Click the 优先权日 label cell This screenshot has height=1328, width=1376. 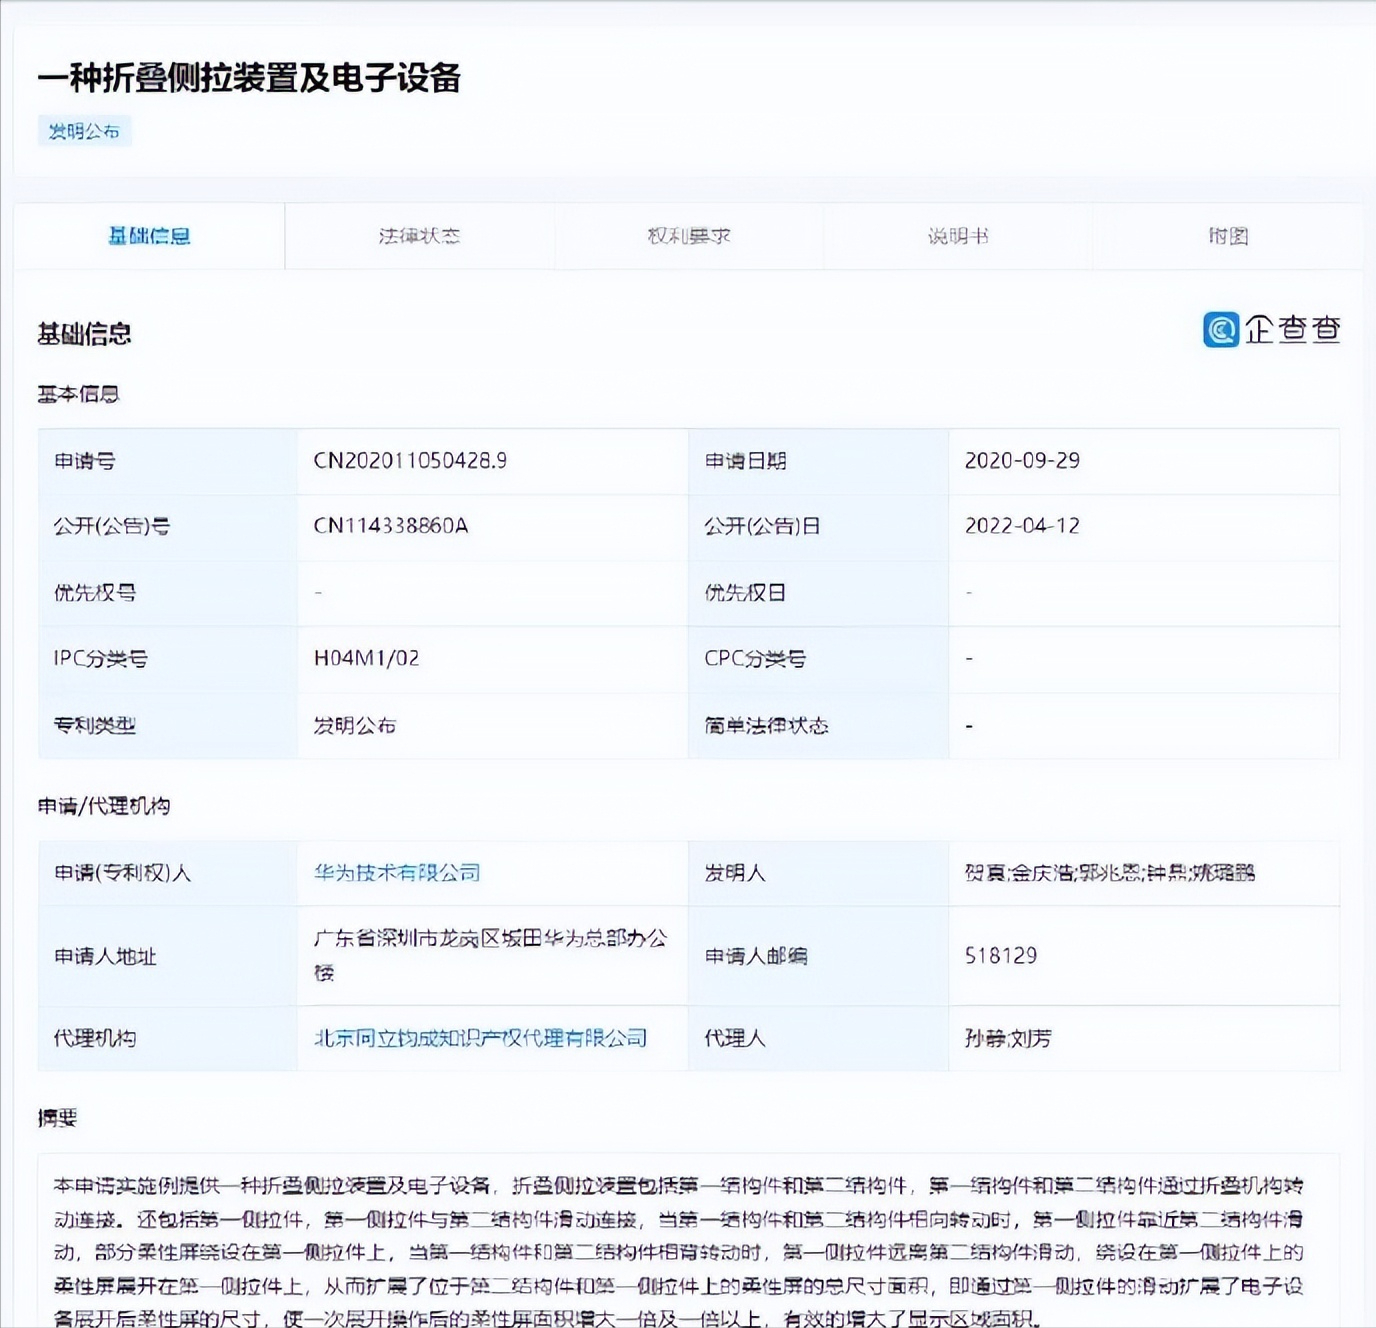(819, 593)
